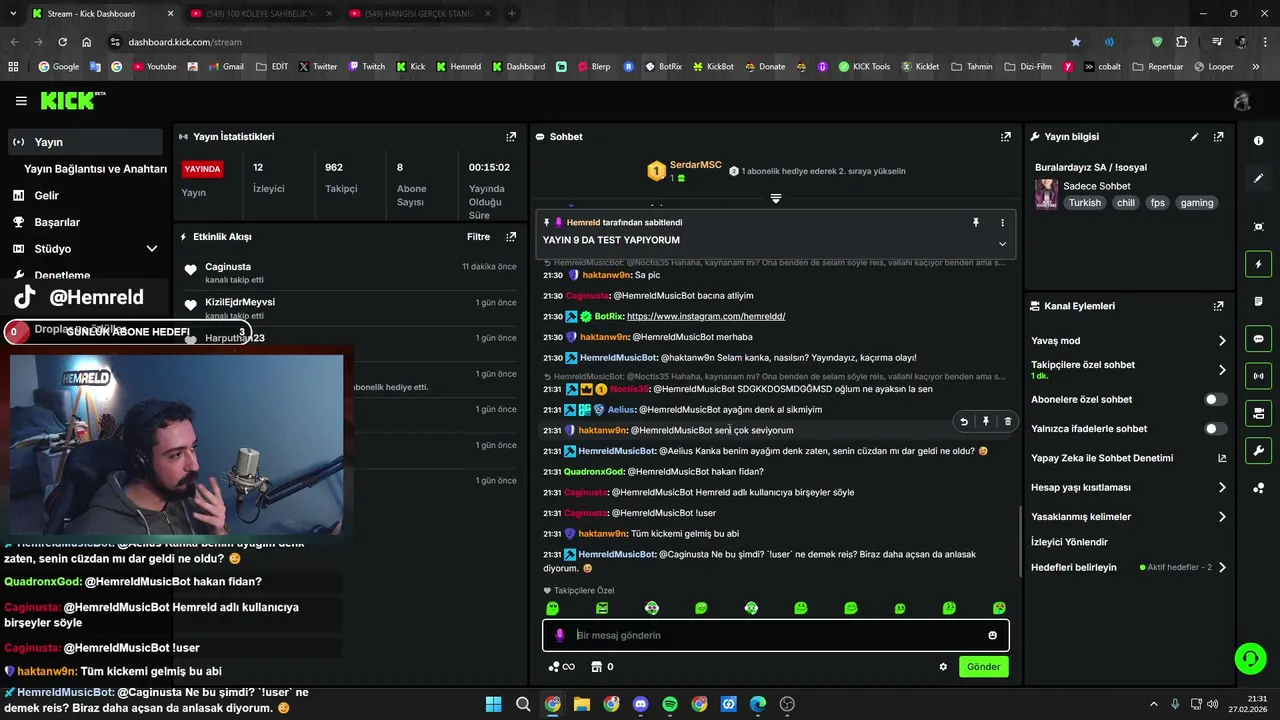Expand pinned message with chevron
This screenshot has width=1280, height=720.
pyautogui.click(x=1002, y=244)
